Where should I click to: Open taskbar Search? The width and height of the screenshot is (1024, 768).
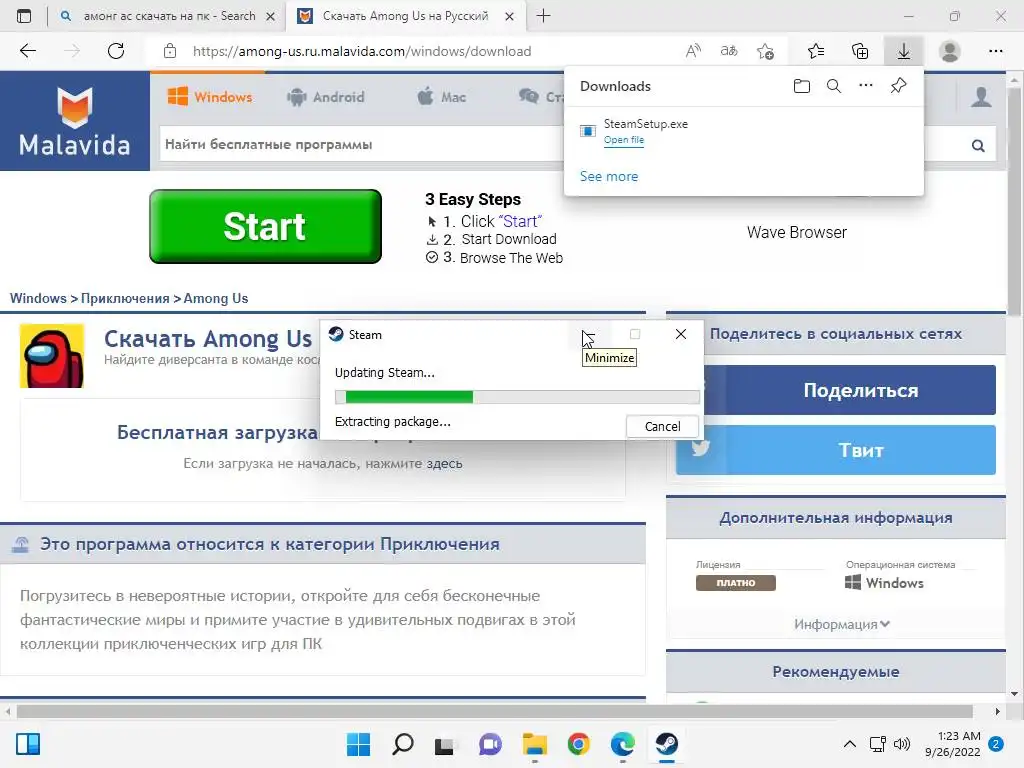pyautogui.click(x=402, y=744)
